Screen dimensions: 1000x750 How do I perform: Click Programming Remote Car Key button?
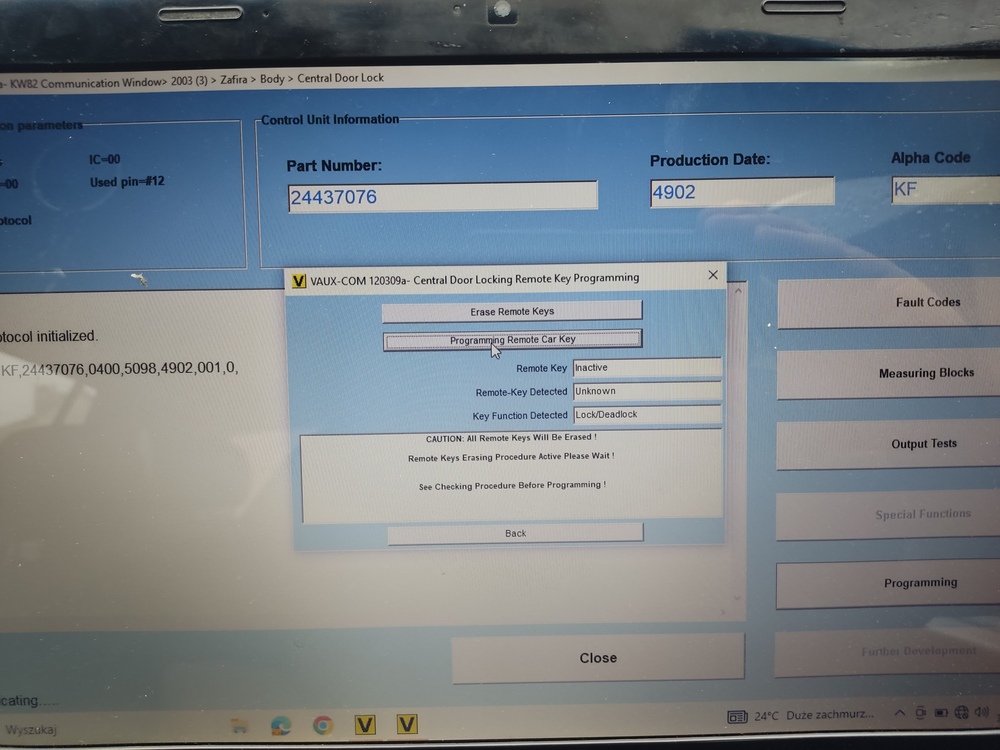click(512, 340)
